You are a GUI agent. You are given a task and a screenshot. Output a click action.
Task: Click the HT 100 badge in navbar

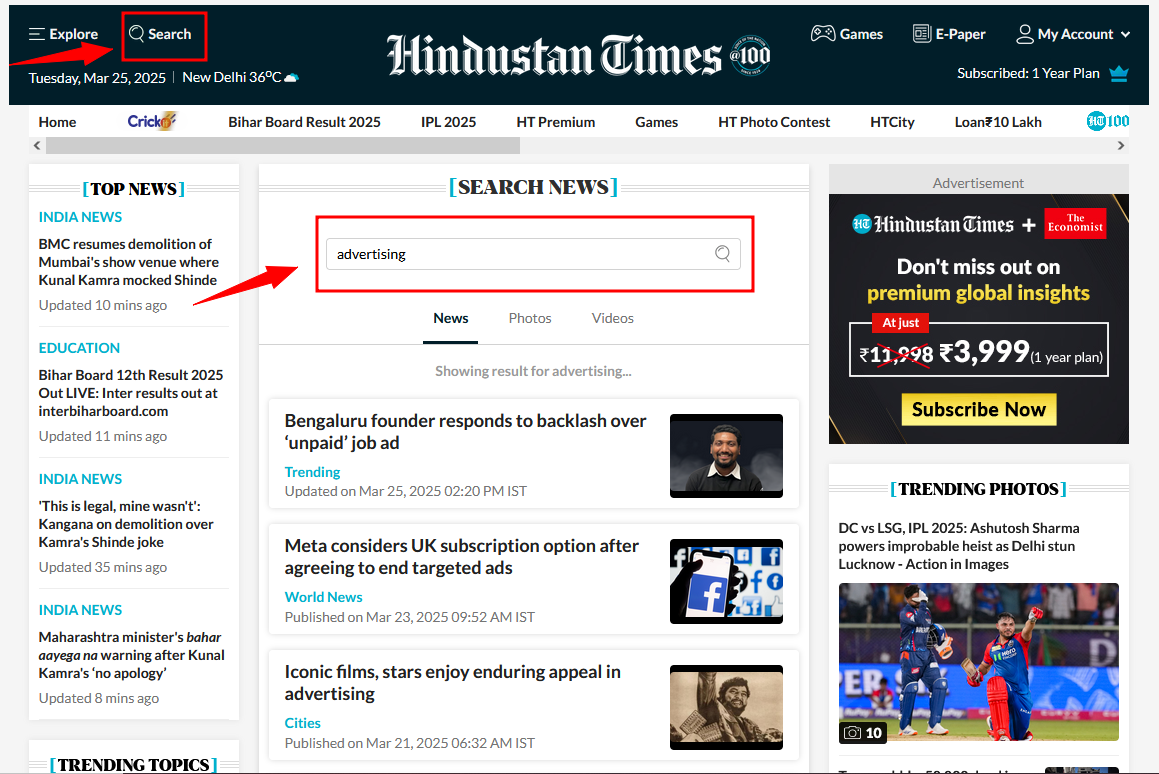[1107, 122]
